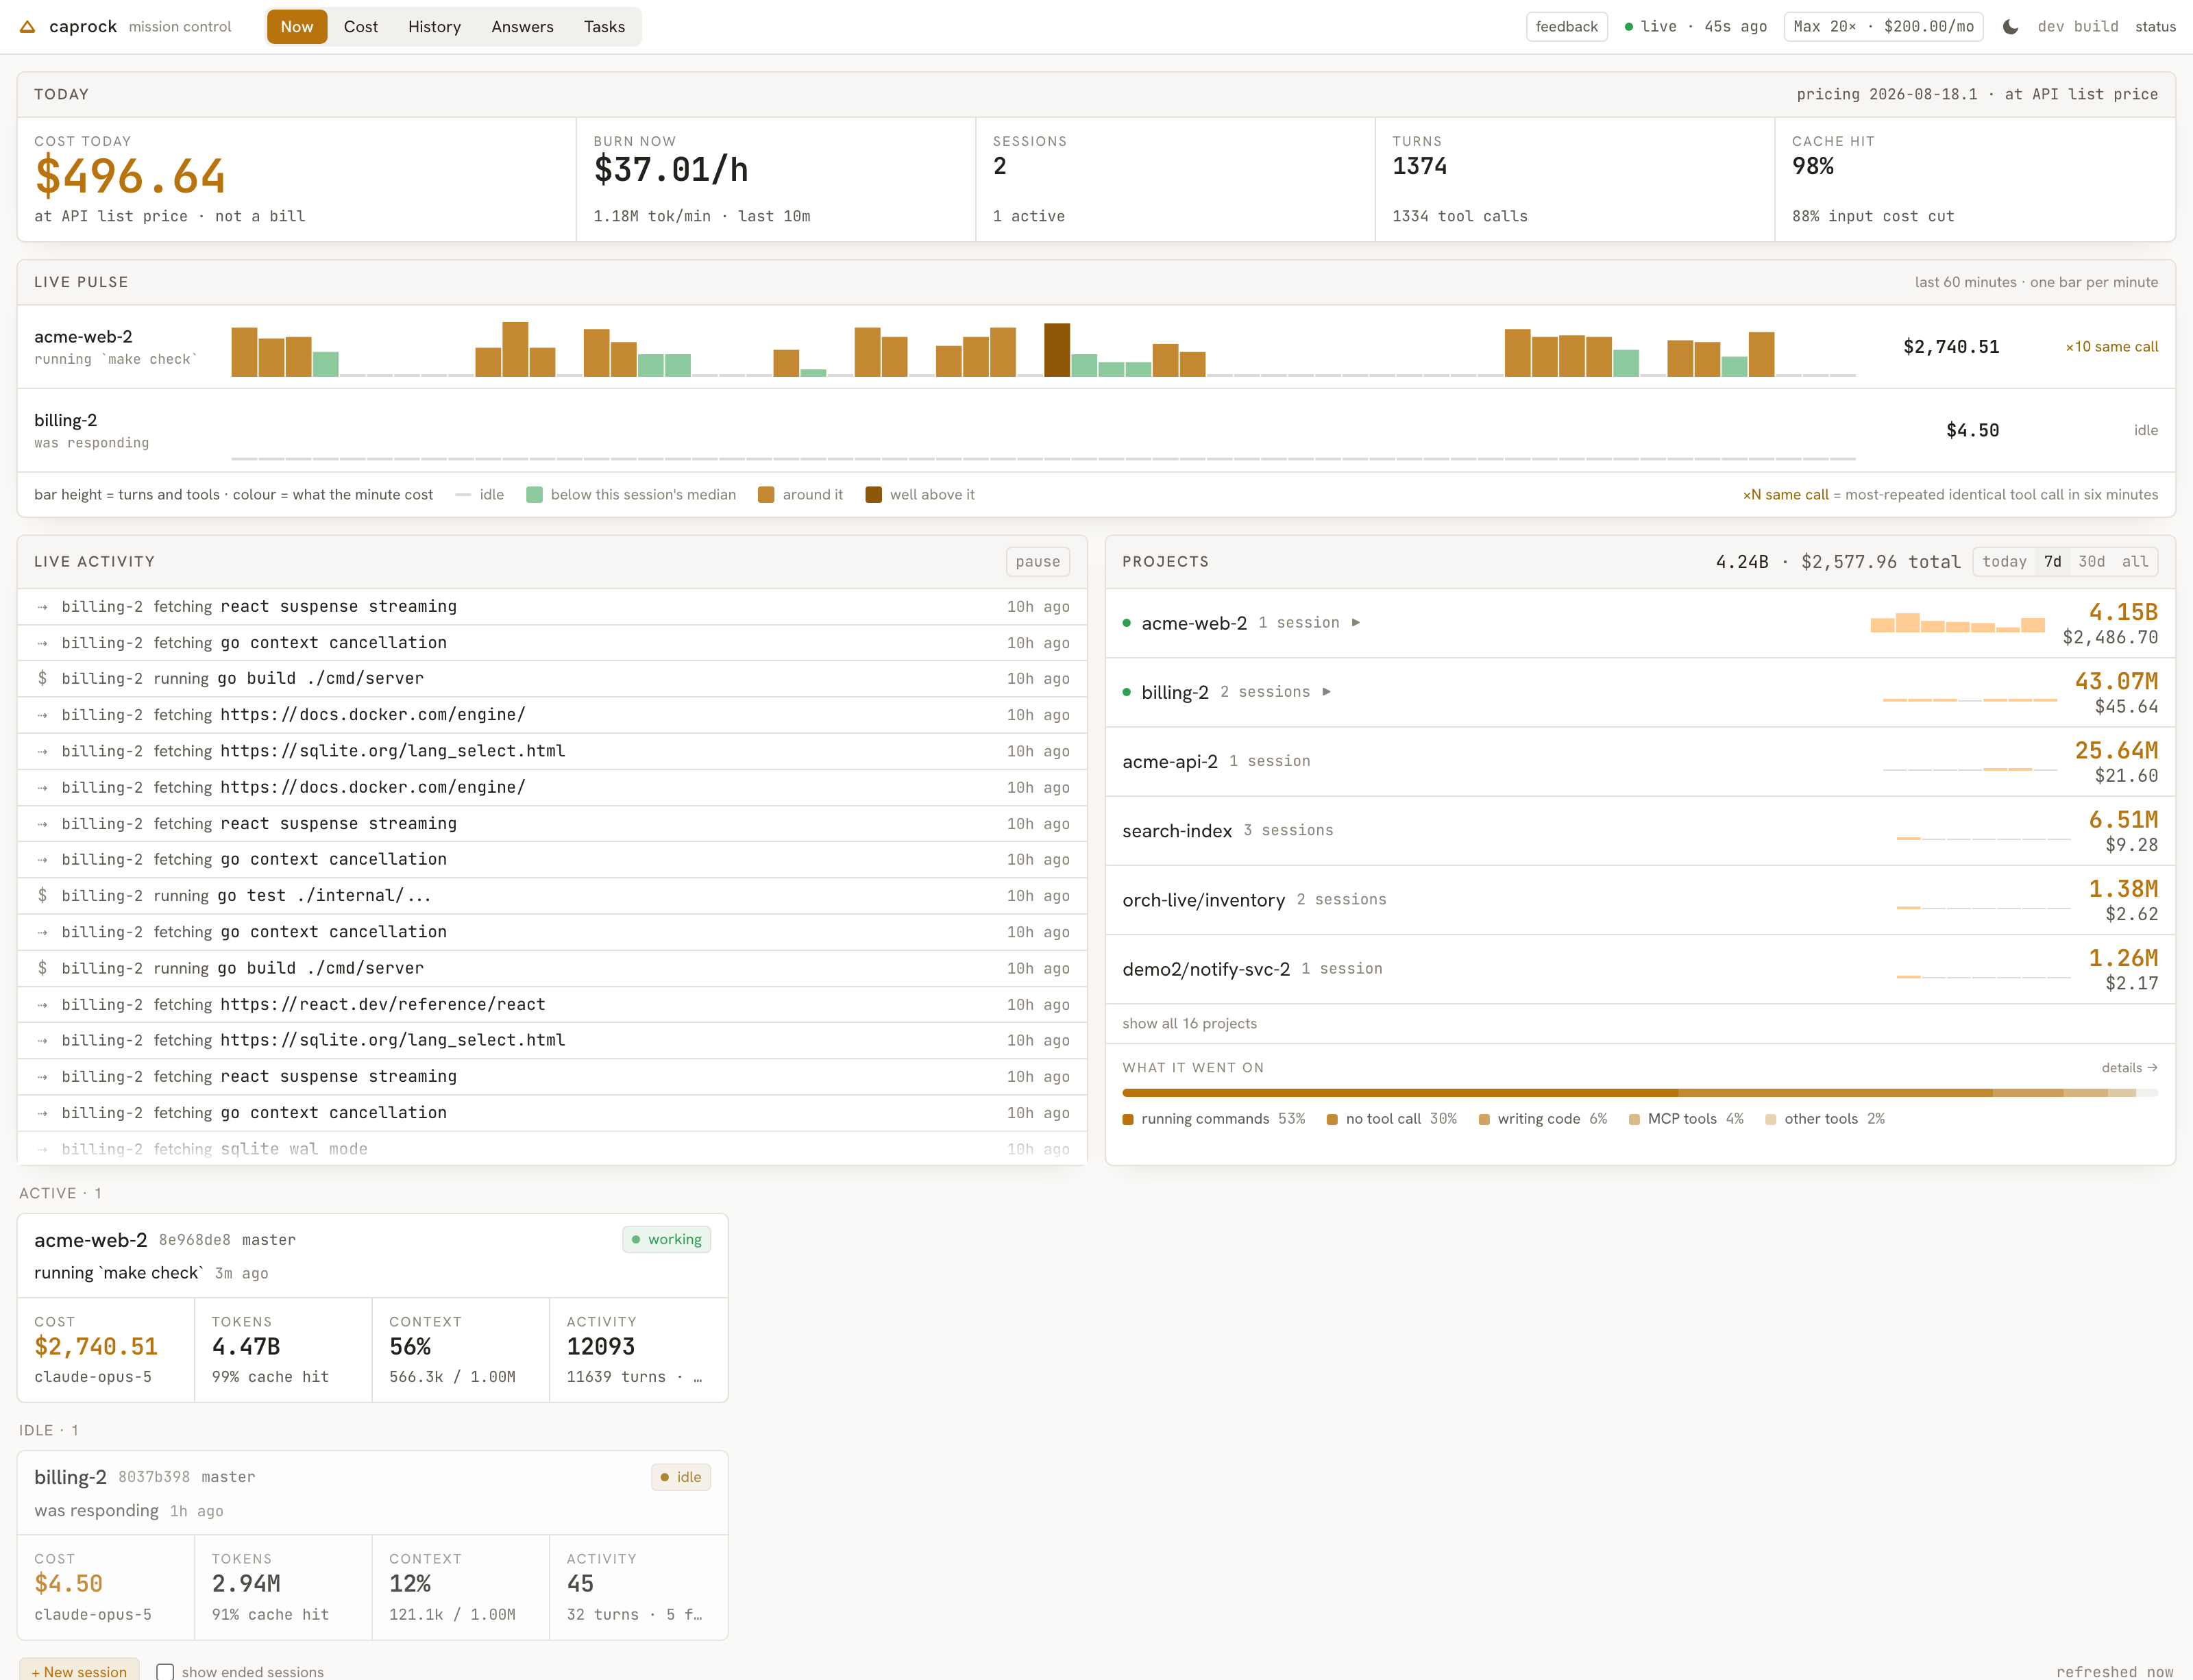Select the demo2/notify-svc-2 project row

tap(1640, 969)
